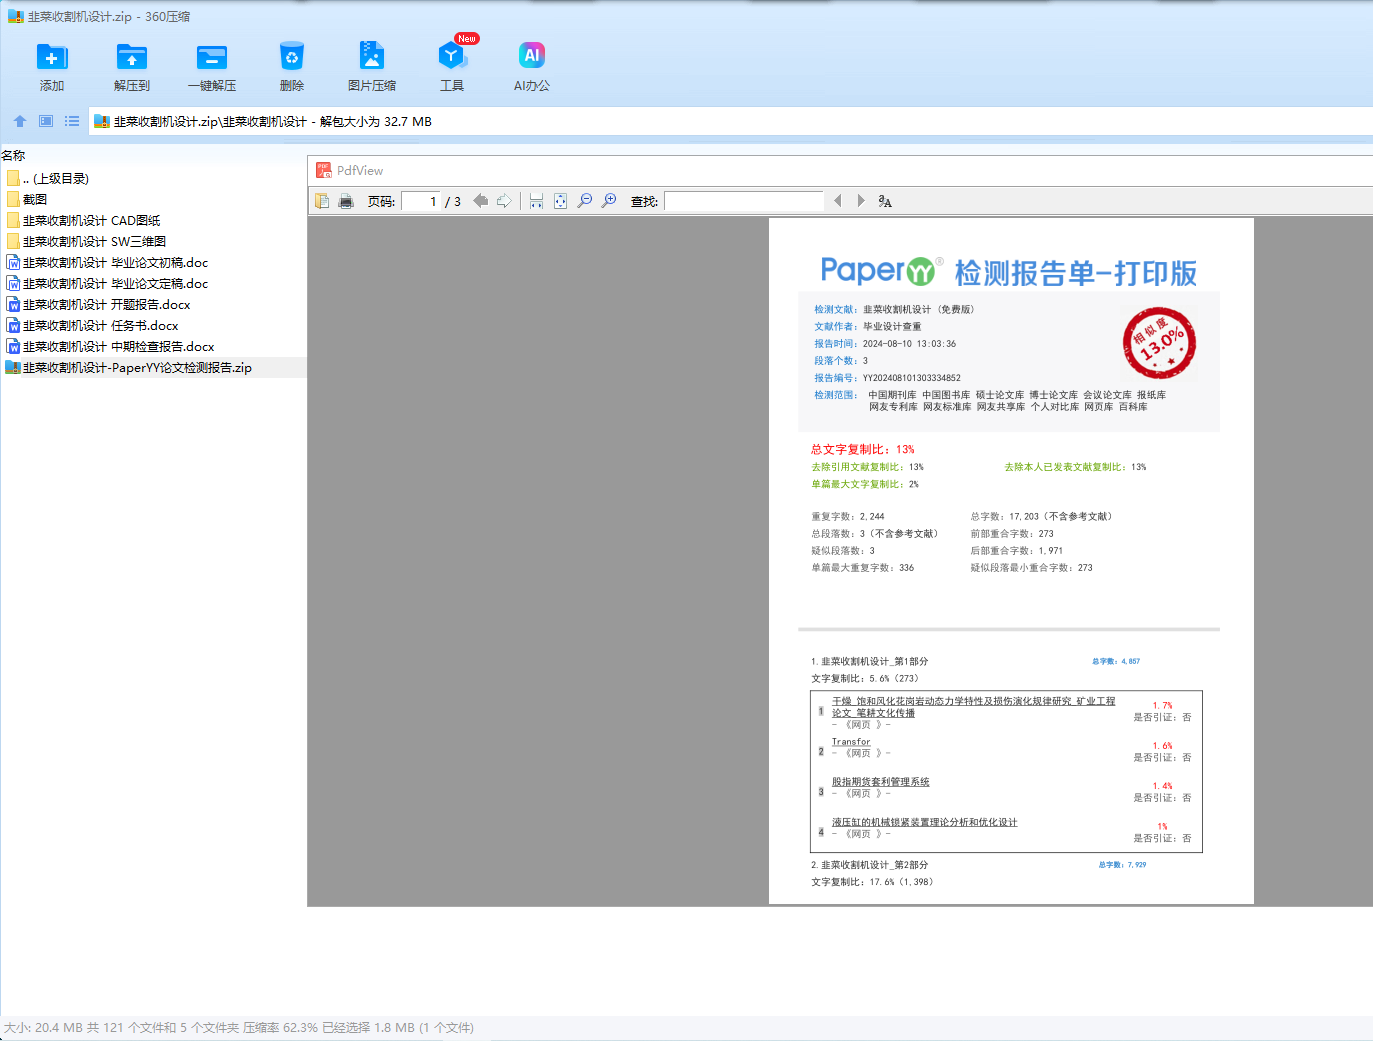This screenshot has height=1041, width=1373.
Task: Click the 检测报告单-打印版 title
Action: [1076, 273]
